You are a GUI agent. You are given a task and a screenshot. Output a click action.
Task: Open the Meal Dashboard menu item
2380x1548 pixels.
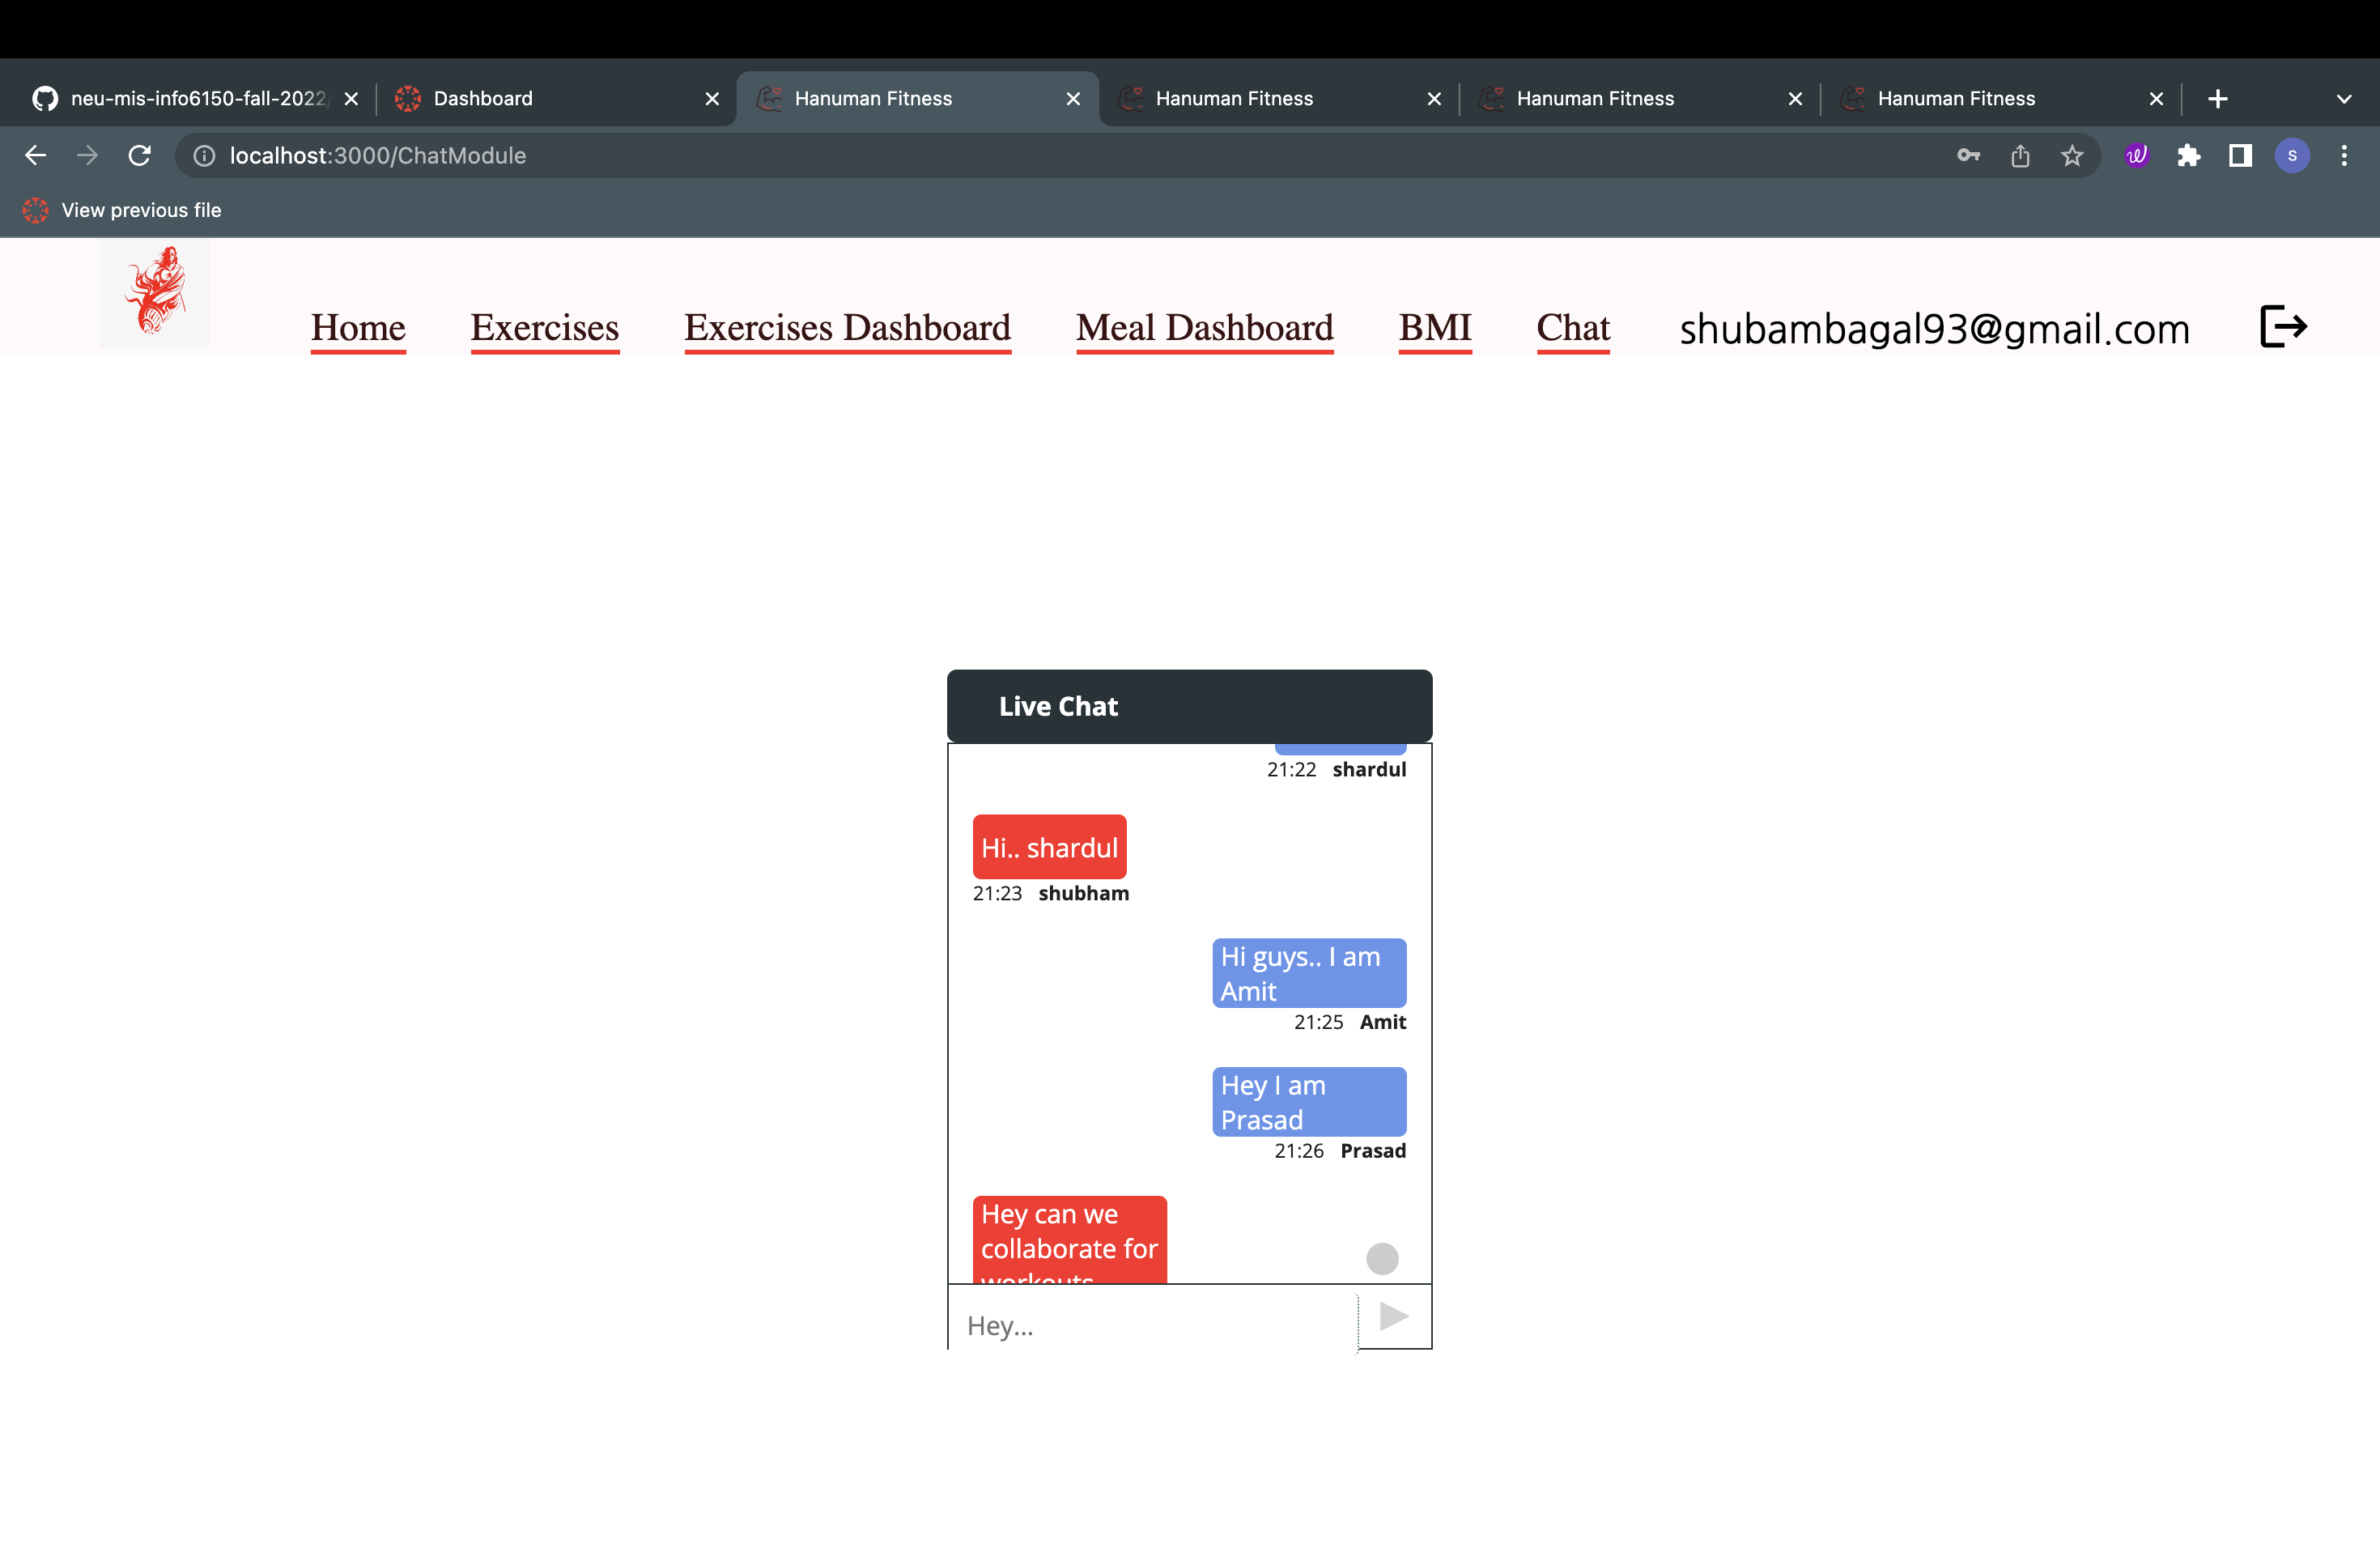(1204, 328)
